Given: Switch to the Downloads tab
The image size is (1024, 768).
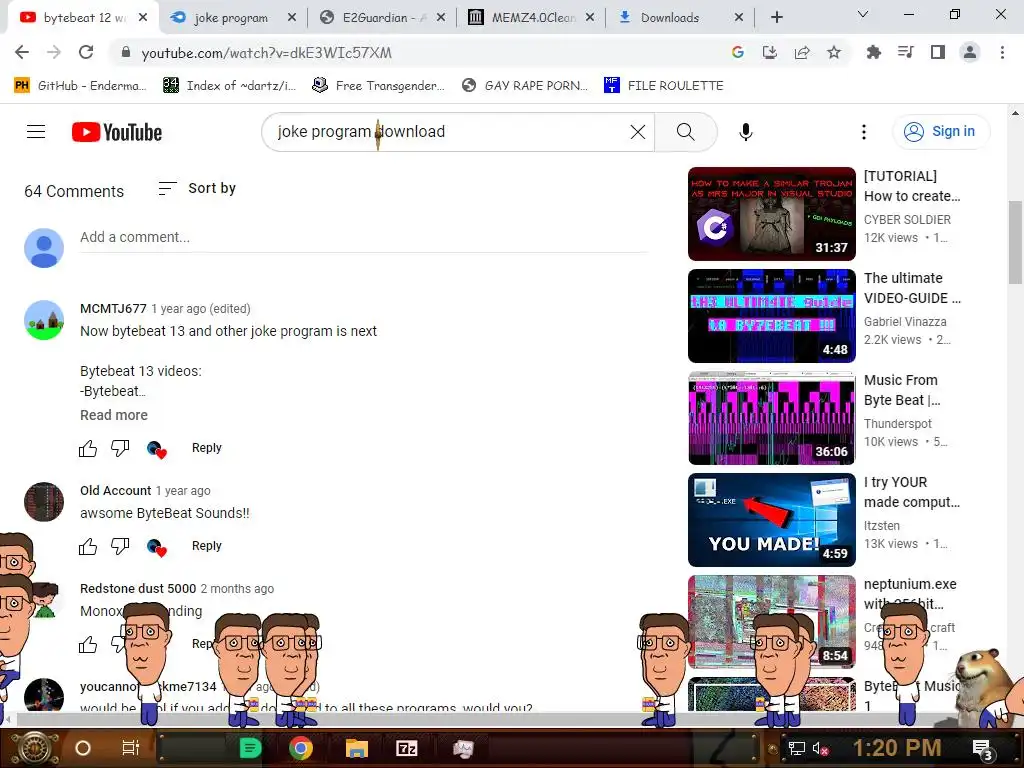Looking at the screenshot, I should point(669,18).
